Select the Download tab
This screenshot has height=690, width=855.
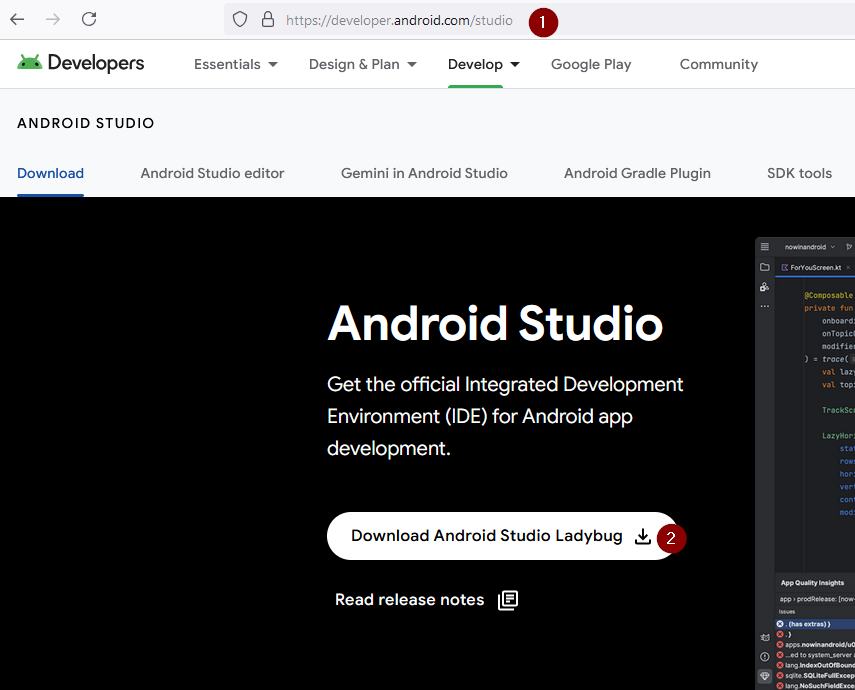tap(51, 173)
